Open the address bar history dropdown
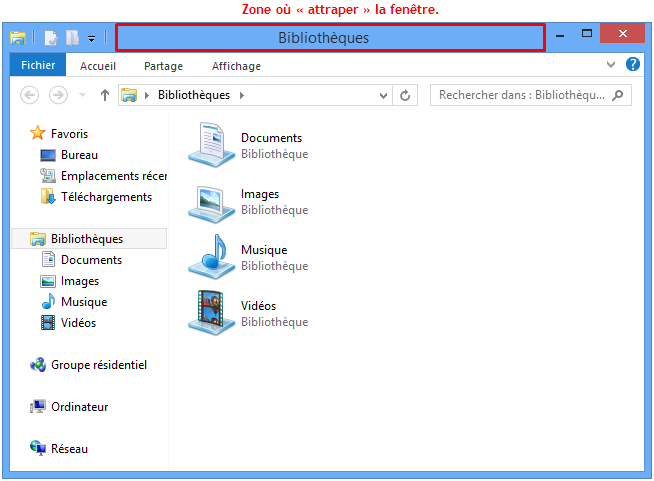 pos(383,96)
